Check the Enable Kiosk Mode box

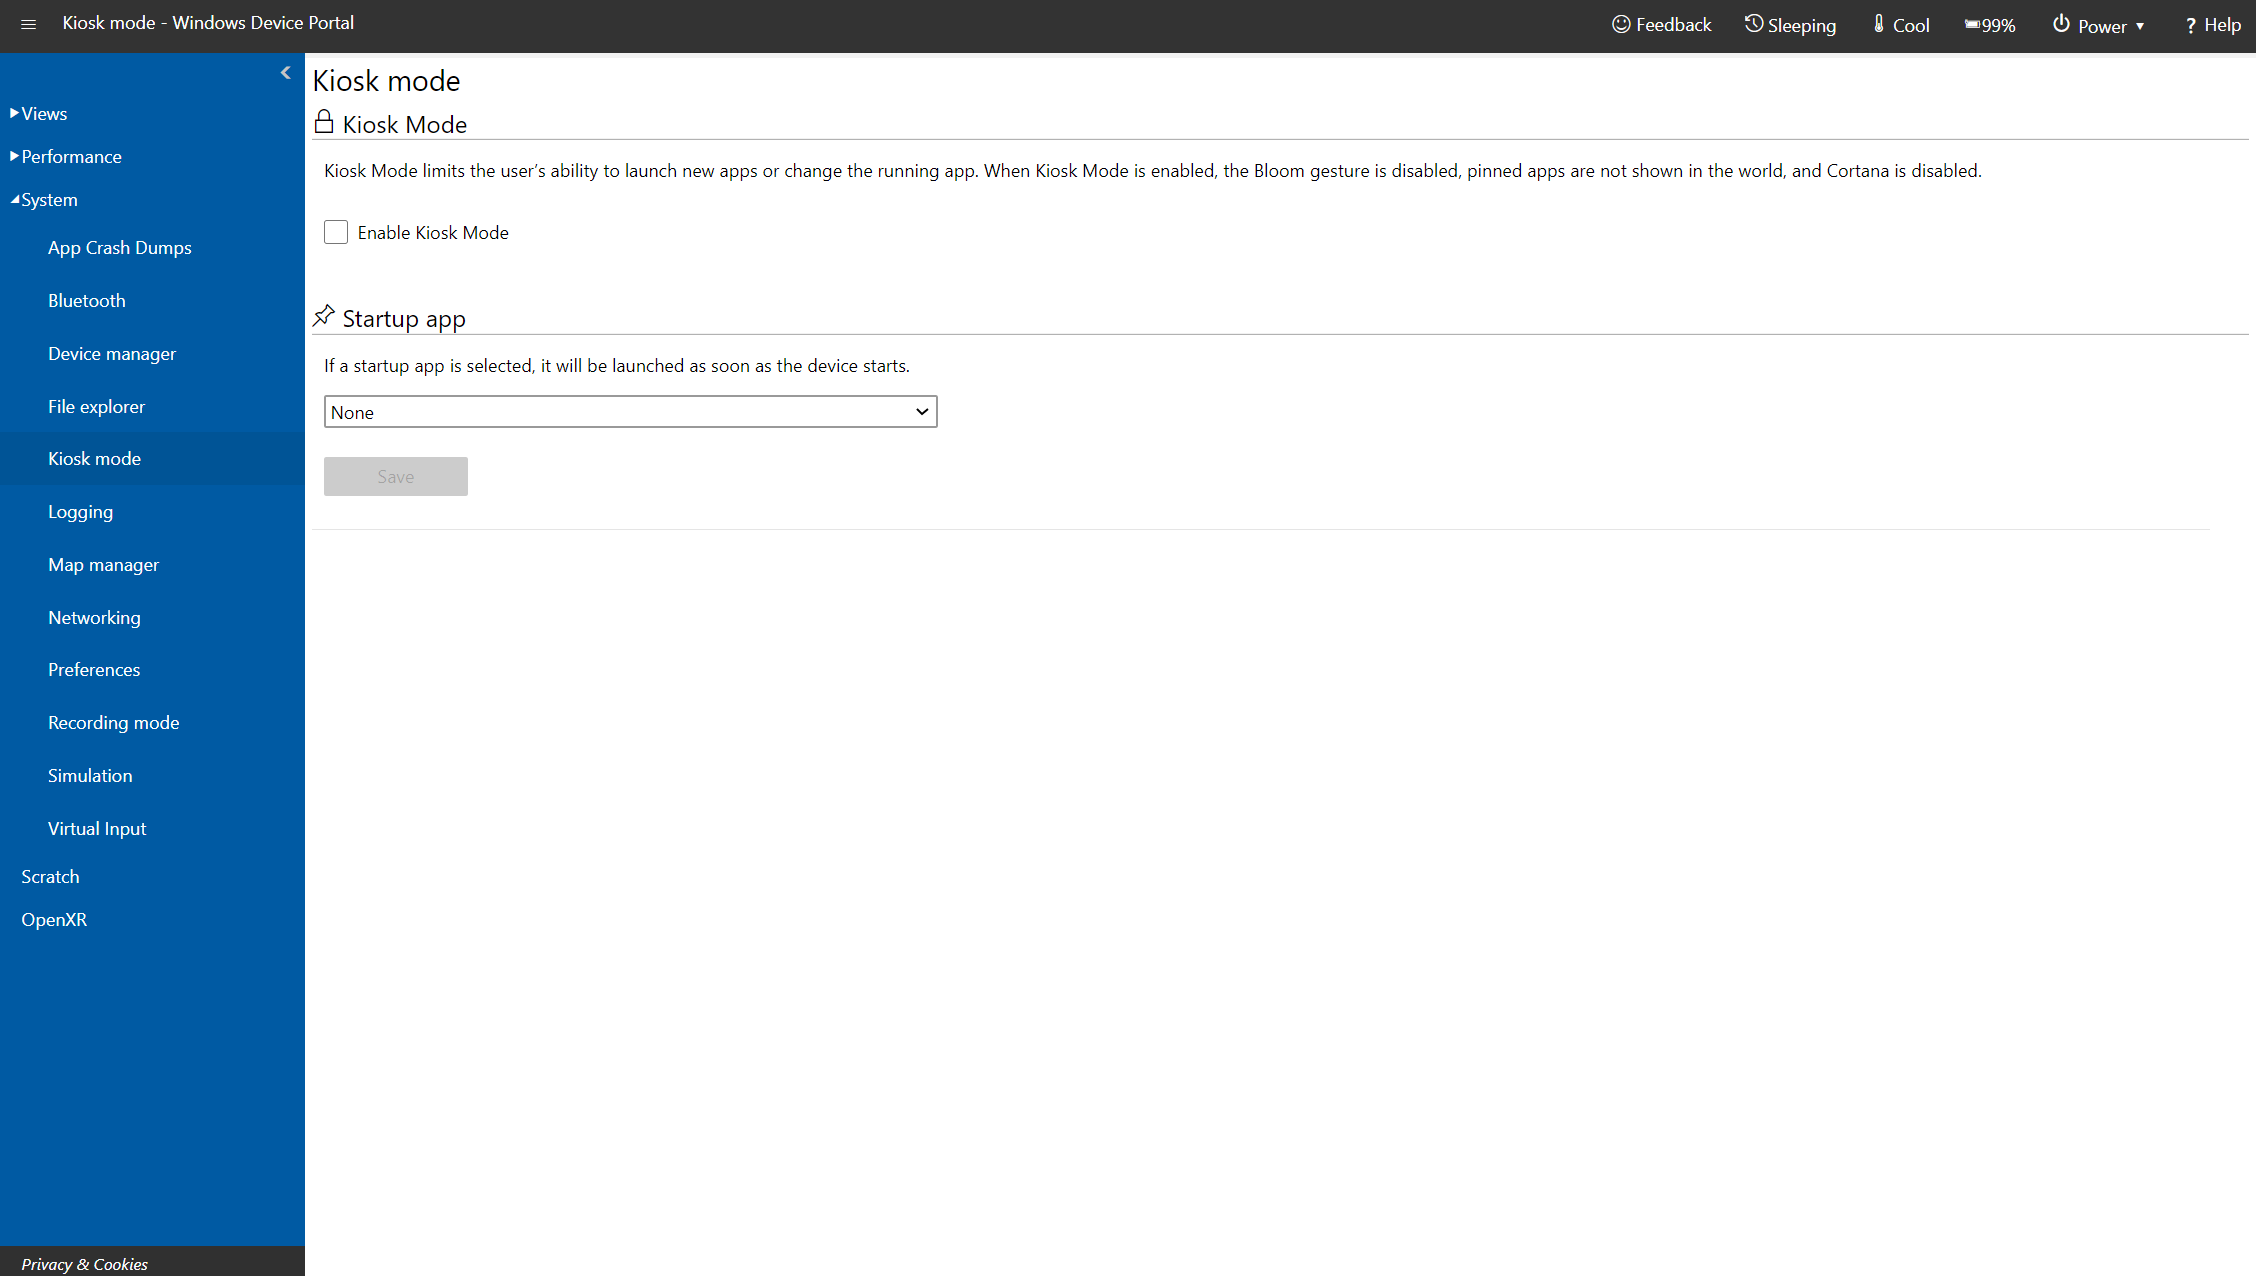coord(336,232)
